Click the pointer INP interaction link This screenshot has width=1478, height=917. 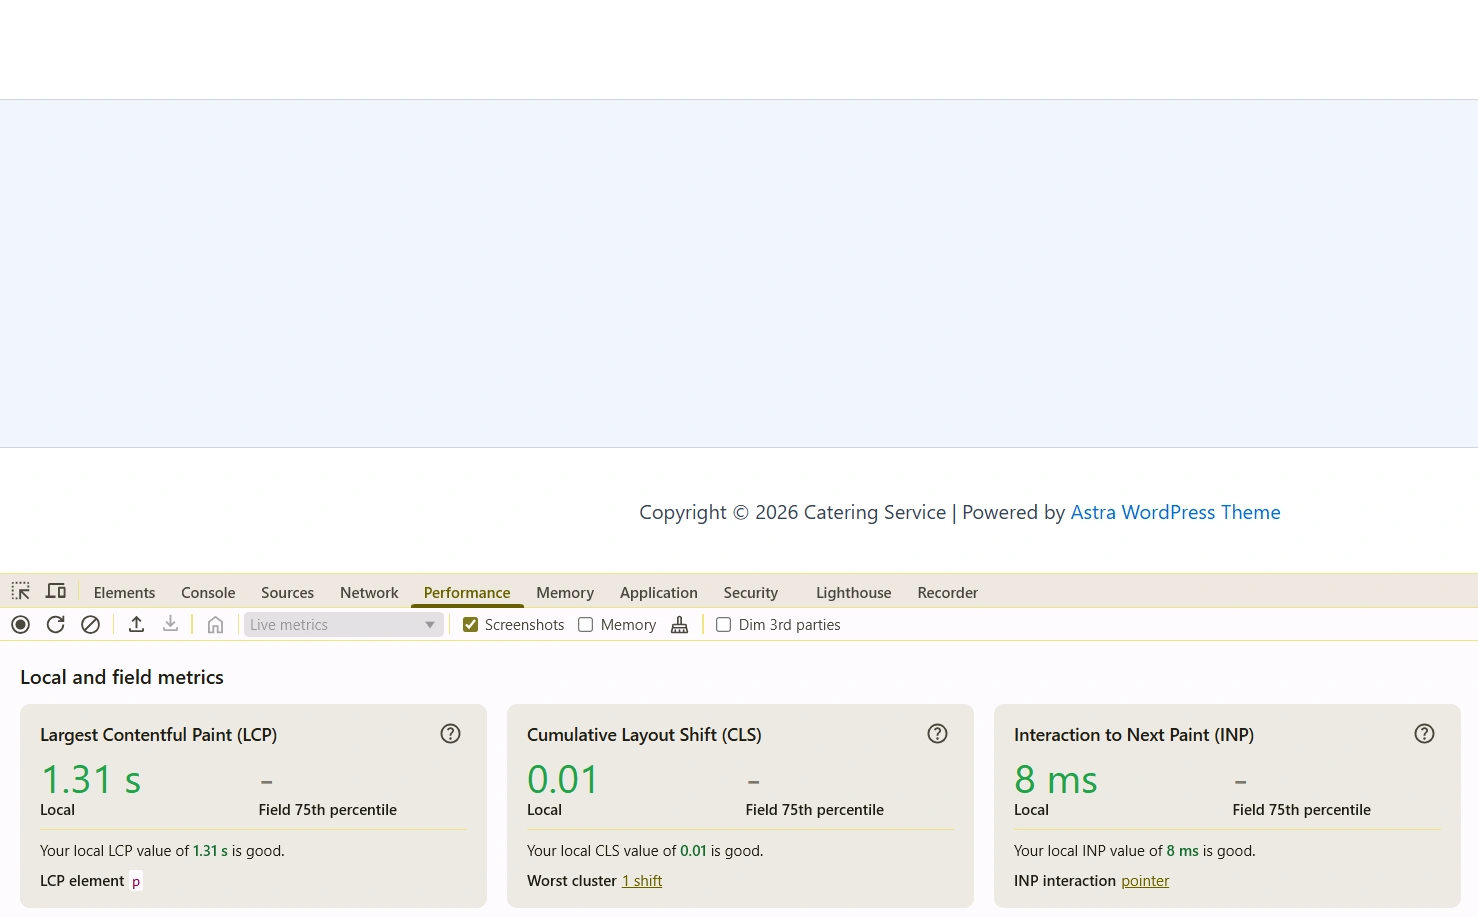point(1145,881)
